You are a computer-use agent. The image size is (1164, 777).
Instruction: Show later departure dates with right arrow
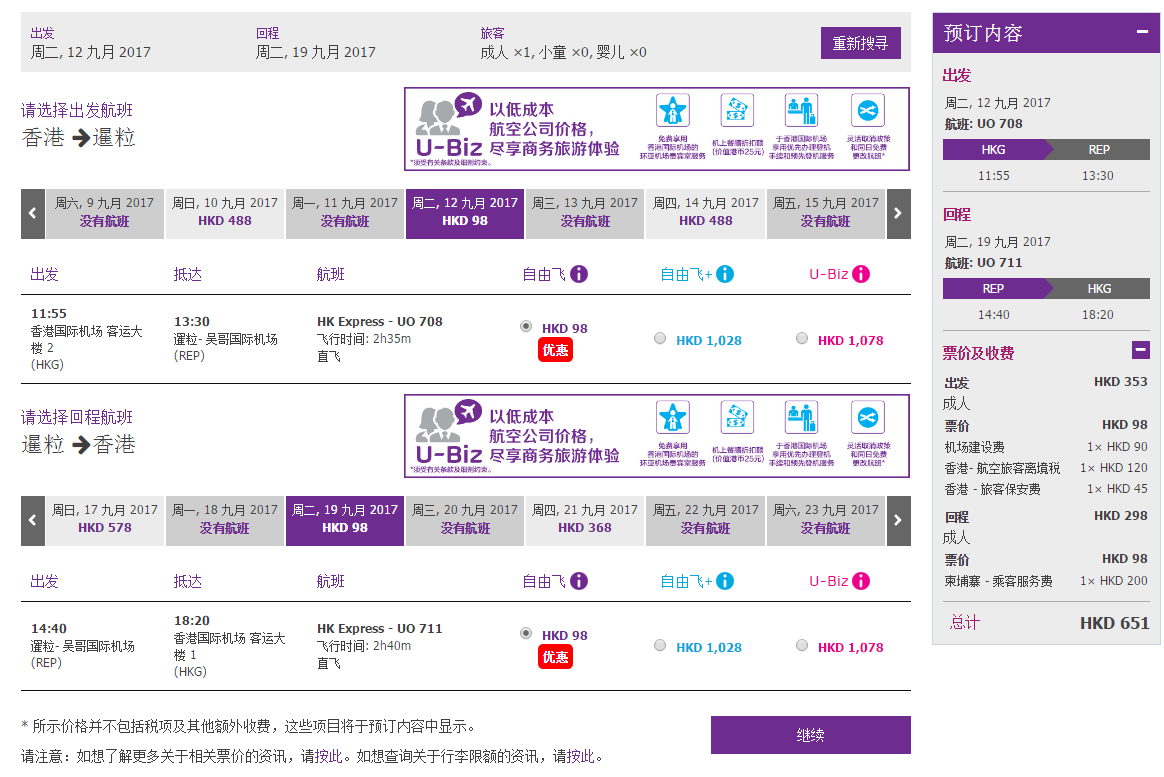[x=898, y=214]
